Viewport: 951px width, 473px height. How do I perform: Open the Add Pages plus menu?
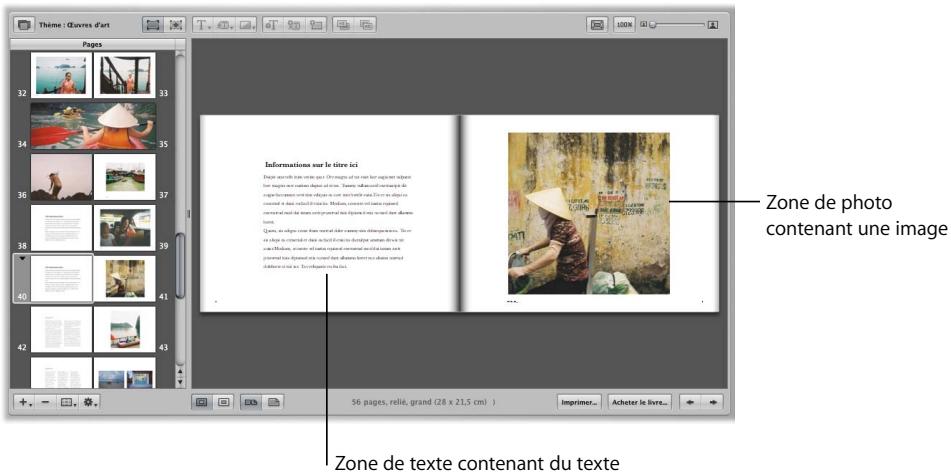pyautogui.click(x=25, y=402)
